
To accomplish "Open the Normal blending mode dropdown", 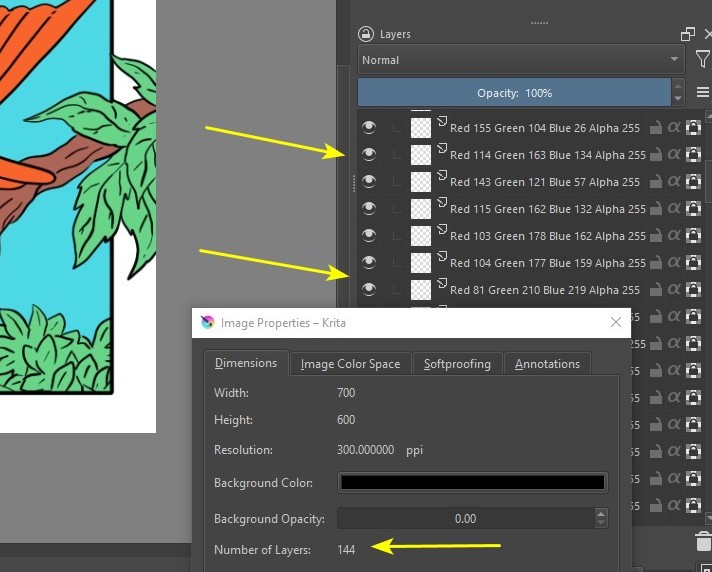I will point(521,60).
